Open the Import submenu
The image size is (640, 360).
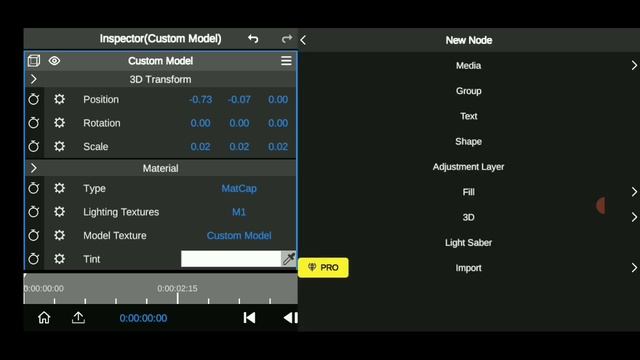[469, 268]
